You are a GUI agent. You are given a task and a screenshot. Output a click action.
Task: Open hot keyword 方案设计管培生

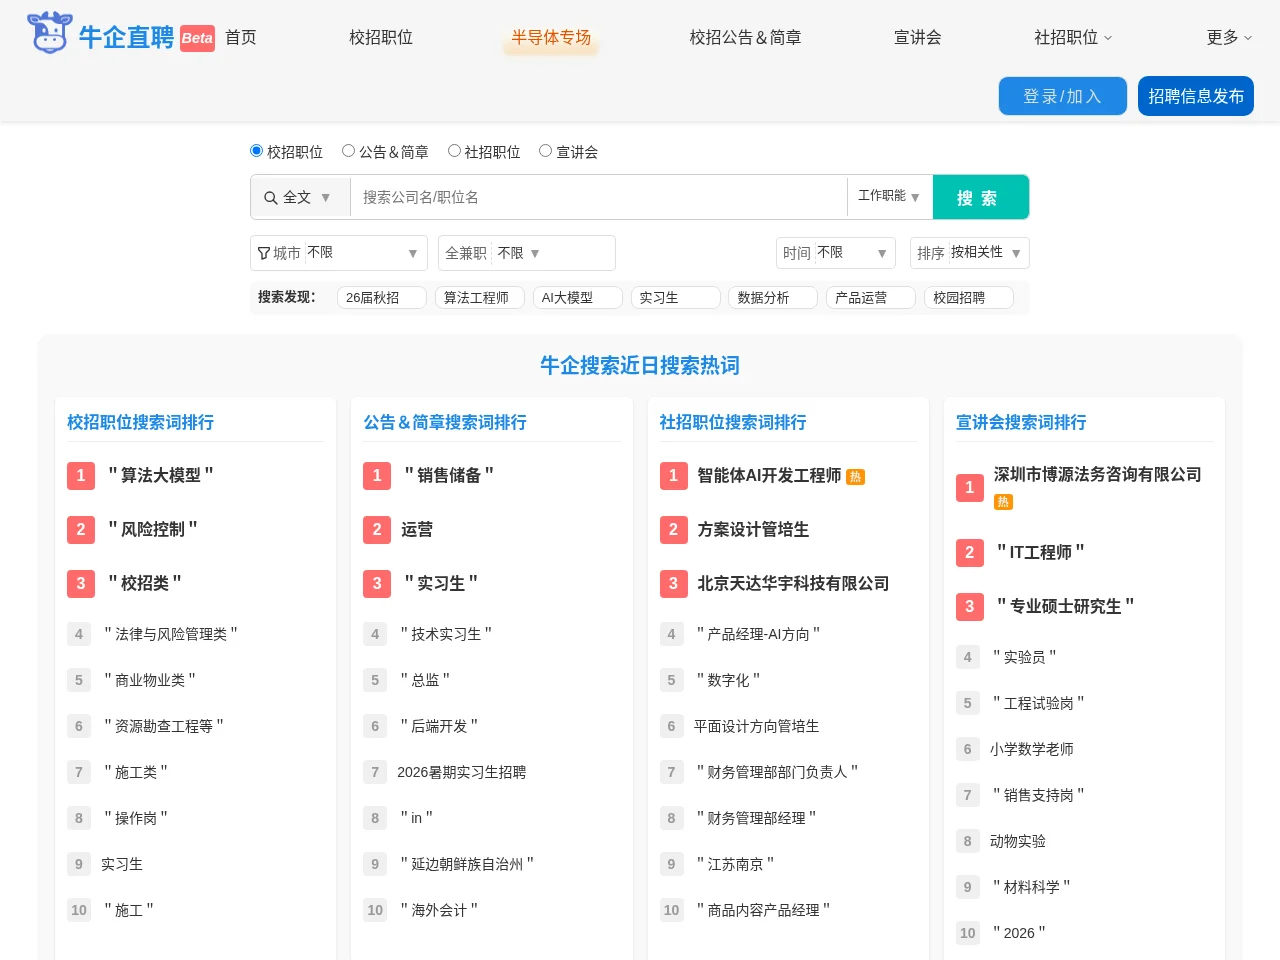tap(753, 529)
